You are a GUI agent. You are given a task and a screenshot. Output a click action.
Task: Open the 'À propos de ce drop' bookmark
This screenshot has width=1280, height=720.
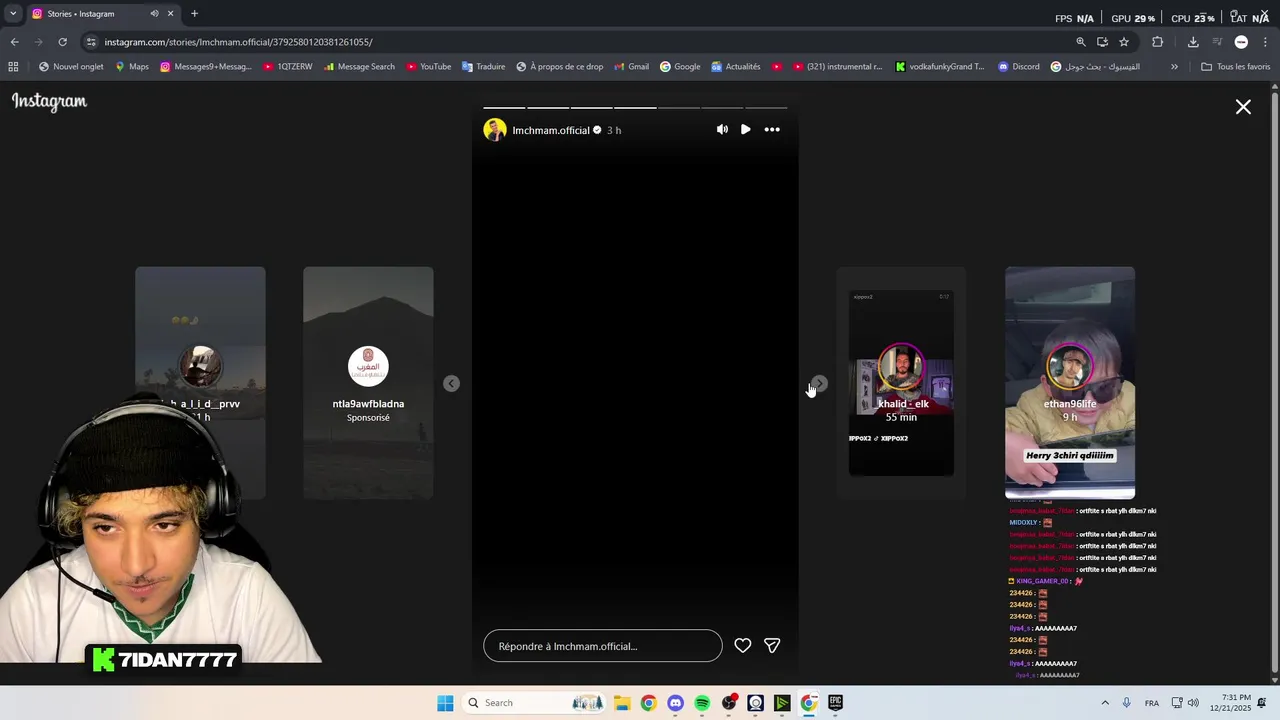560,67
